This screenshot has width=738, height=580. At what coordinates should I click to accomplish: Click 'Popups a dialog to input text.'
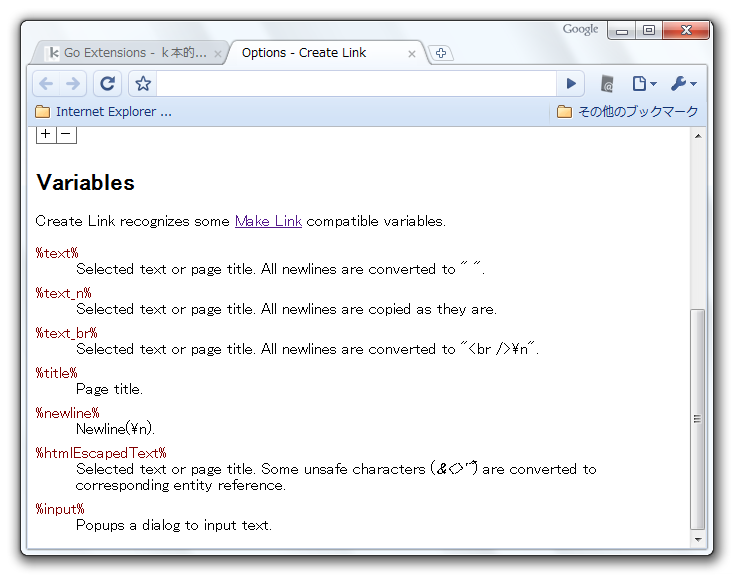[174, 525]
